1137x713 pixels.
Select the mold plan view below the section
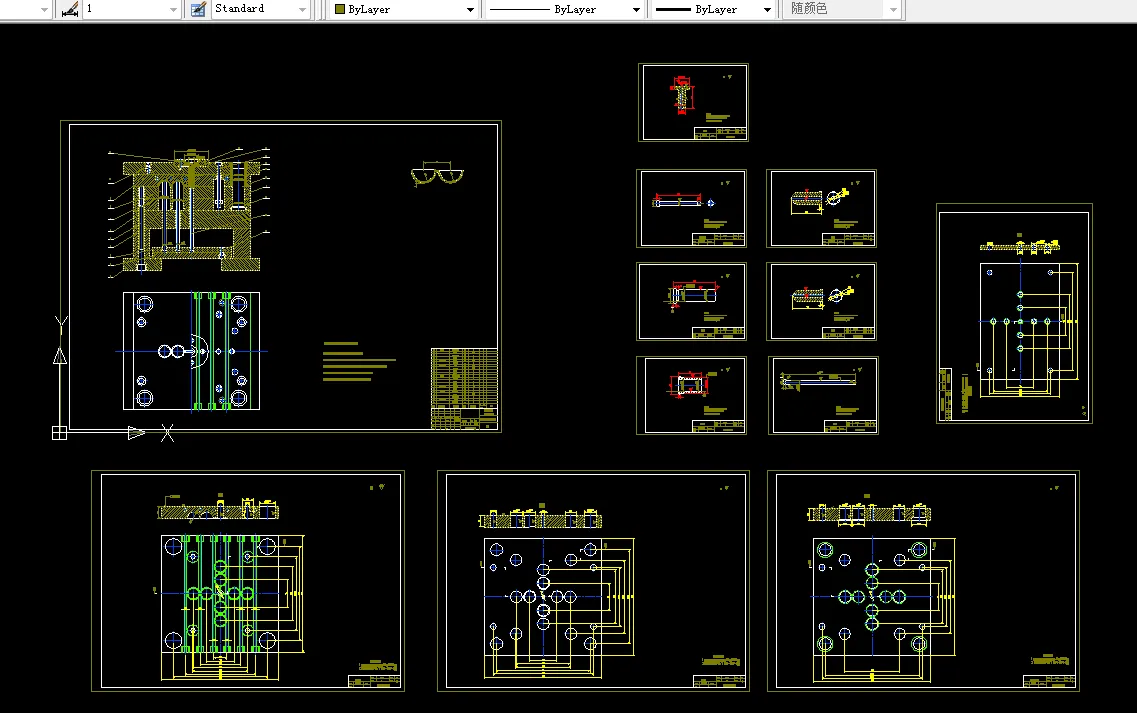click(x=191, y=351)
